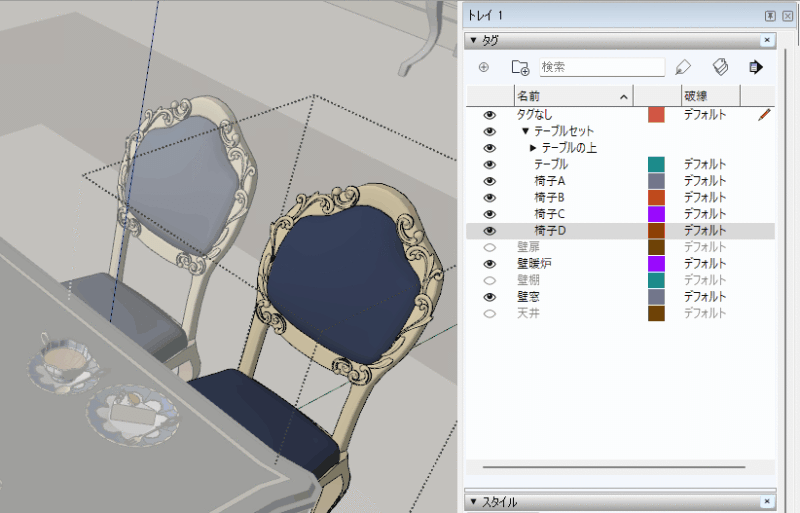
Task: Show the 壁扉 tag
Action: (x=489, y=248)
